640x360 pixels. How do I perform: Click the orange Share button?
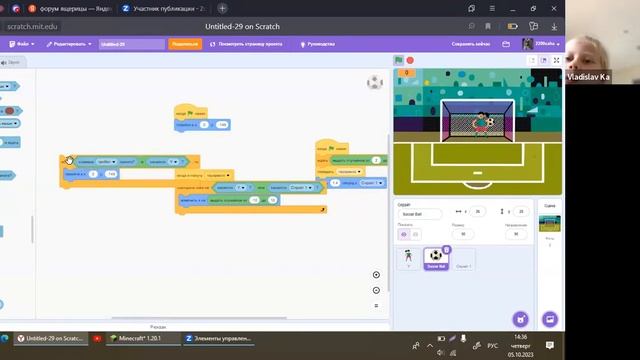(185, 44)
